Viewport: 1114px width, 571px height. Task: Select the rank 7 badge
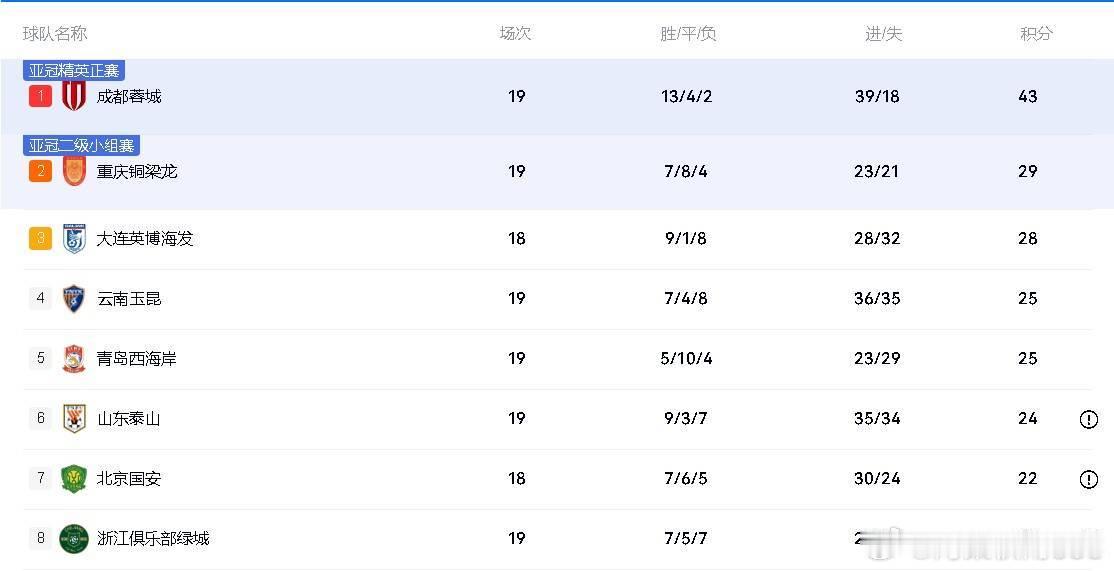coord(40,478)
